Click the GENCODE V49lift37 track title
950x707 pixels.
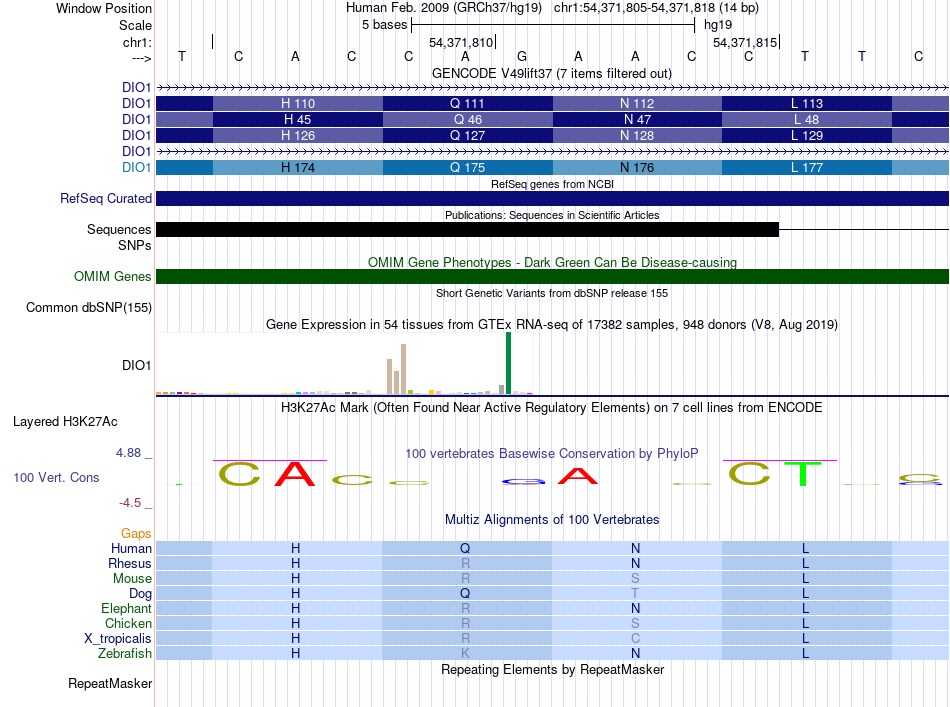[x=551, y=73]
